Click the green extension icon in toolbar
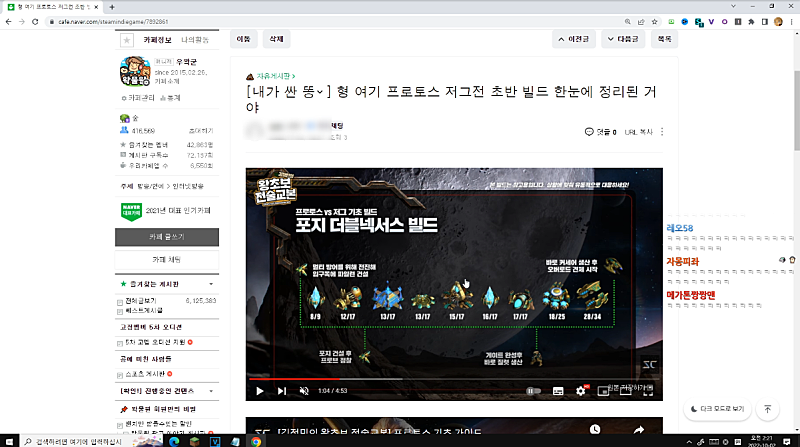Viewport: 800px width, 447px height. pos(671,21)
